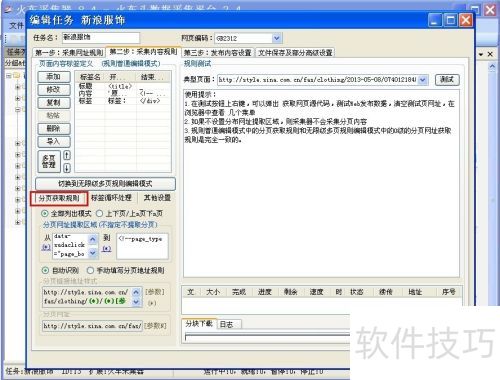Screen dimensions: 500x380
Task: Click the 结束 column header in tag list
Action: [153, 77]
